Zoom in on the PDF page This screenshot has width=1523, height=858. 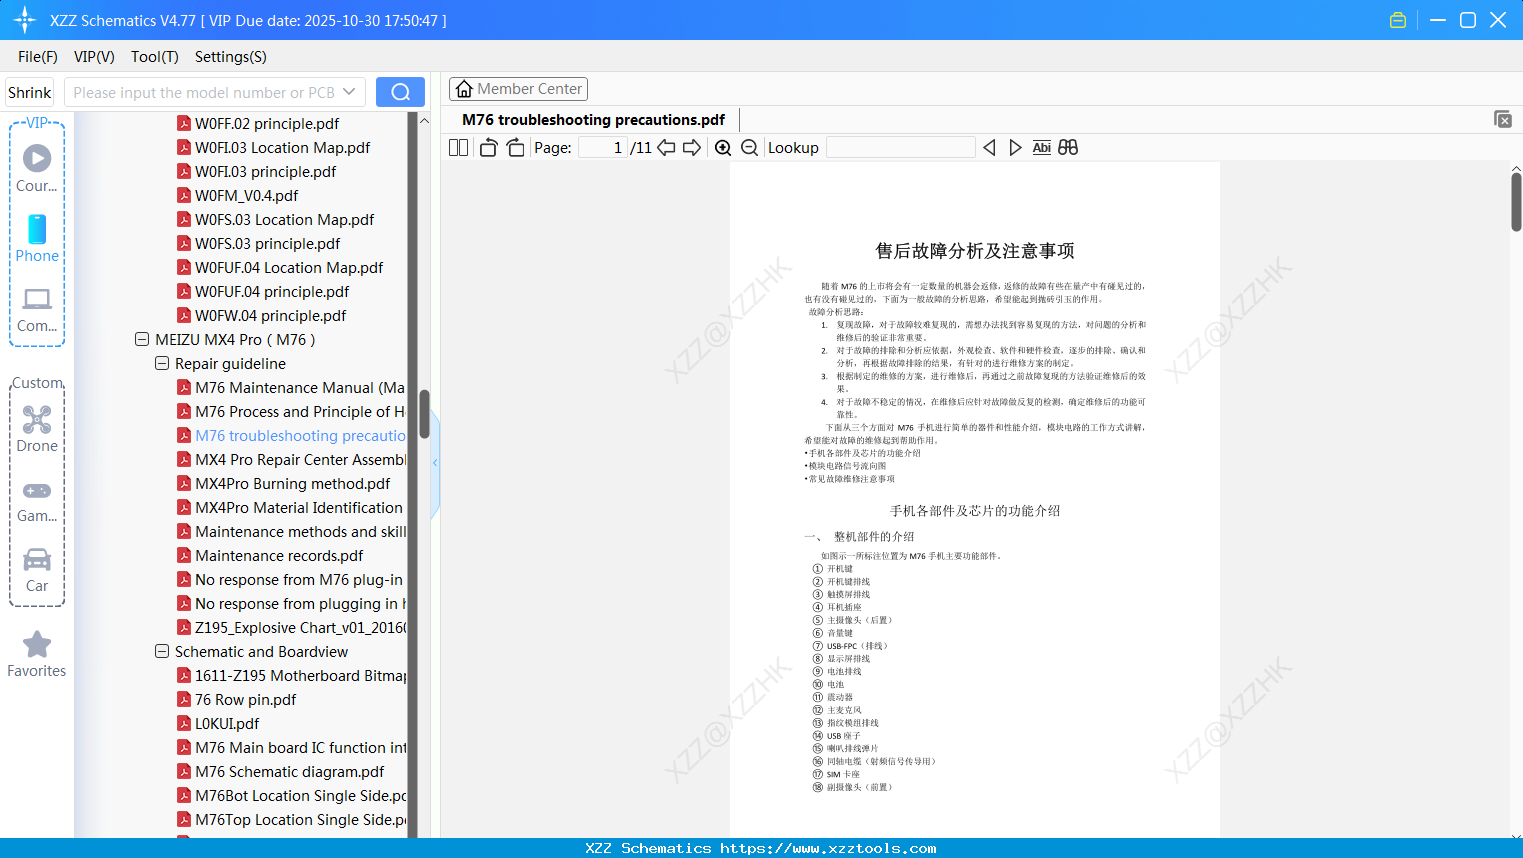coord(722,147)
